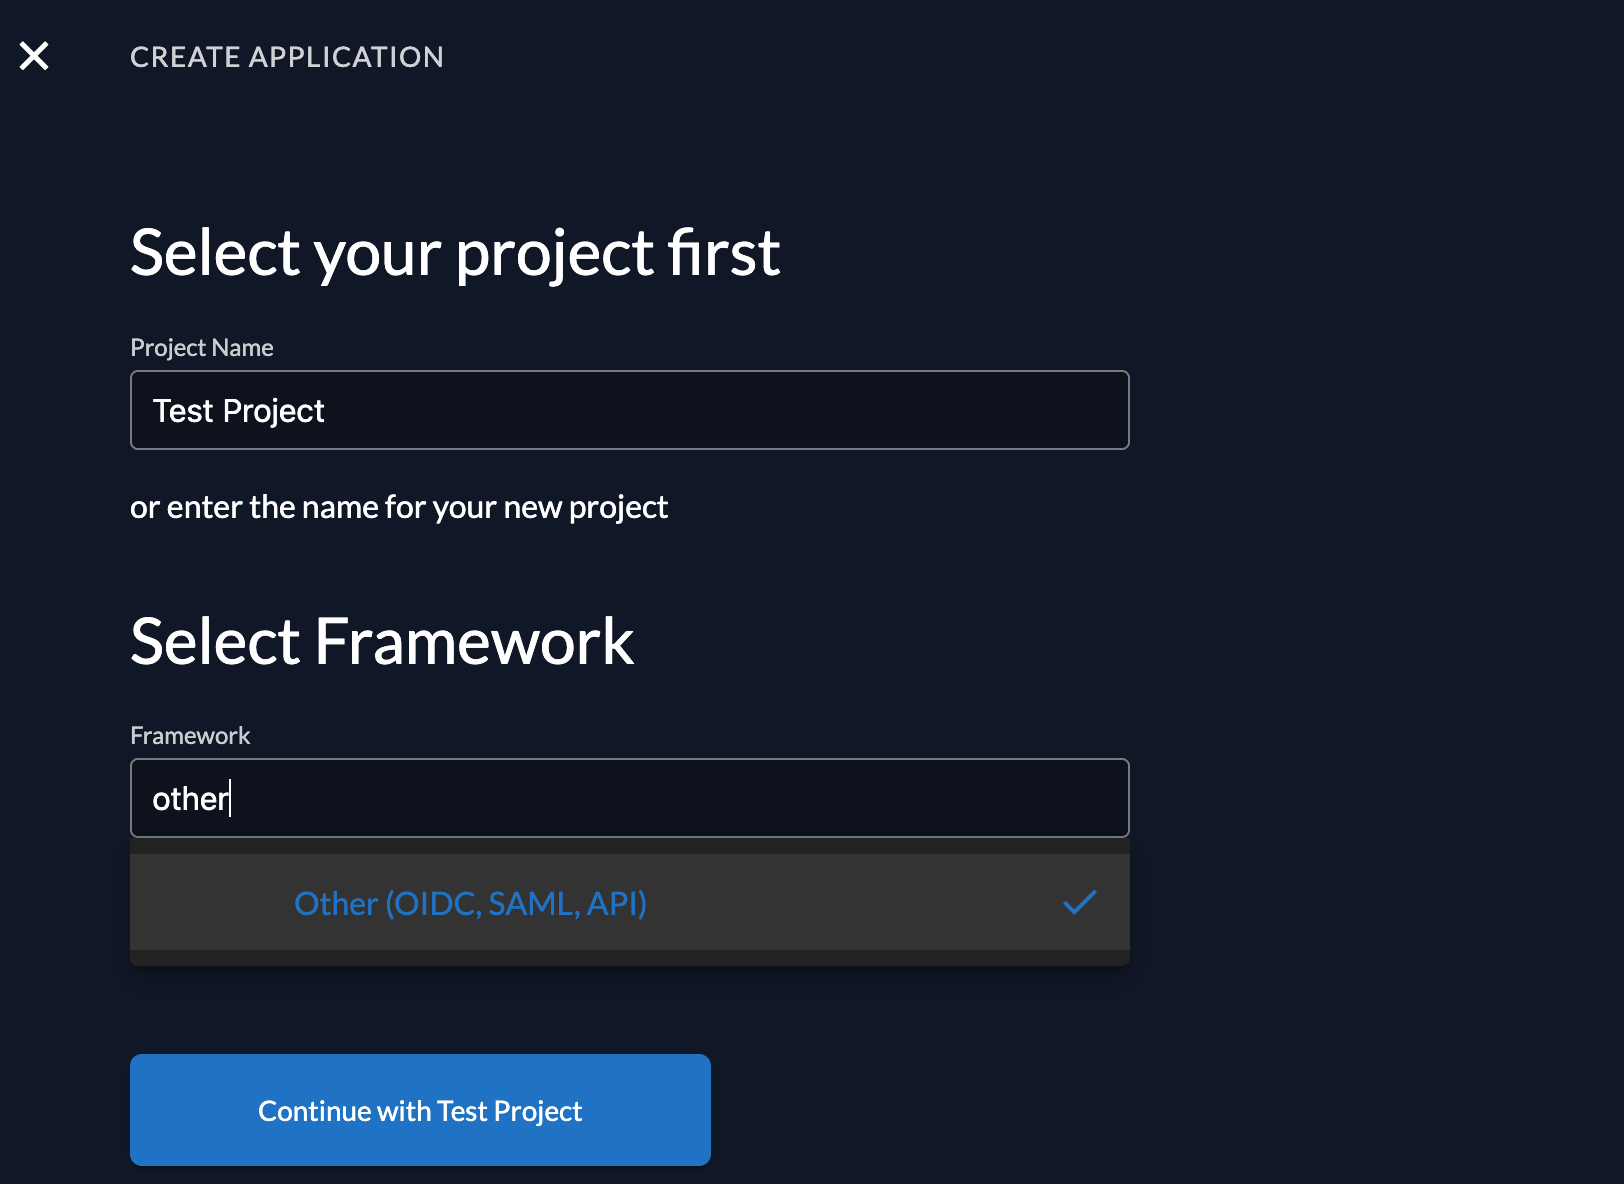The width and height of the screenshot is (1624, 1184).
Task: Click the Select your project first heading
Action: click(x=455, y=253)
